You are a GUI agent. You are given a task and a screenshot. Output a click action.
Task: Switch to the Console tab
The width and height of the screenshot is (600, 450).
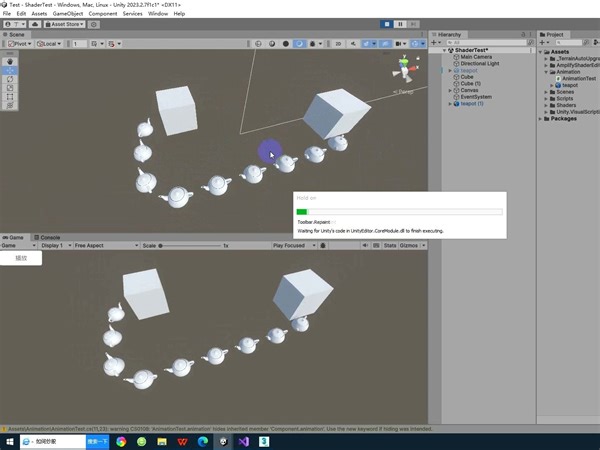click(47, 238)
